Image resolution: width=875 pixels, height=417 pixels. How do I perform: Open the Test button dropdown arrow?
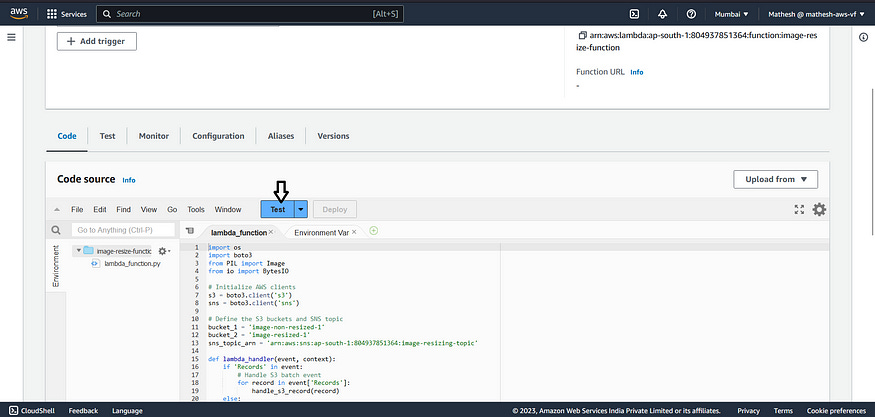click(301, 209)
